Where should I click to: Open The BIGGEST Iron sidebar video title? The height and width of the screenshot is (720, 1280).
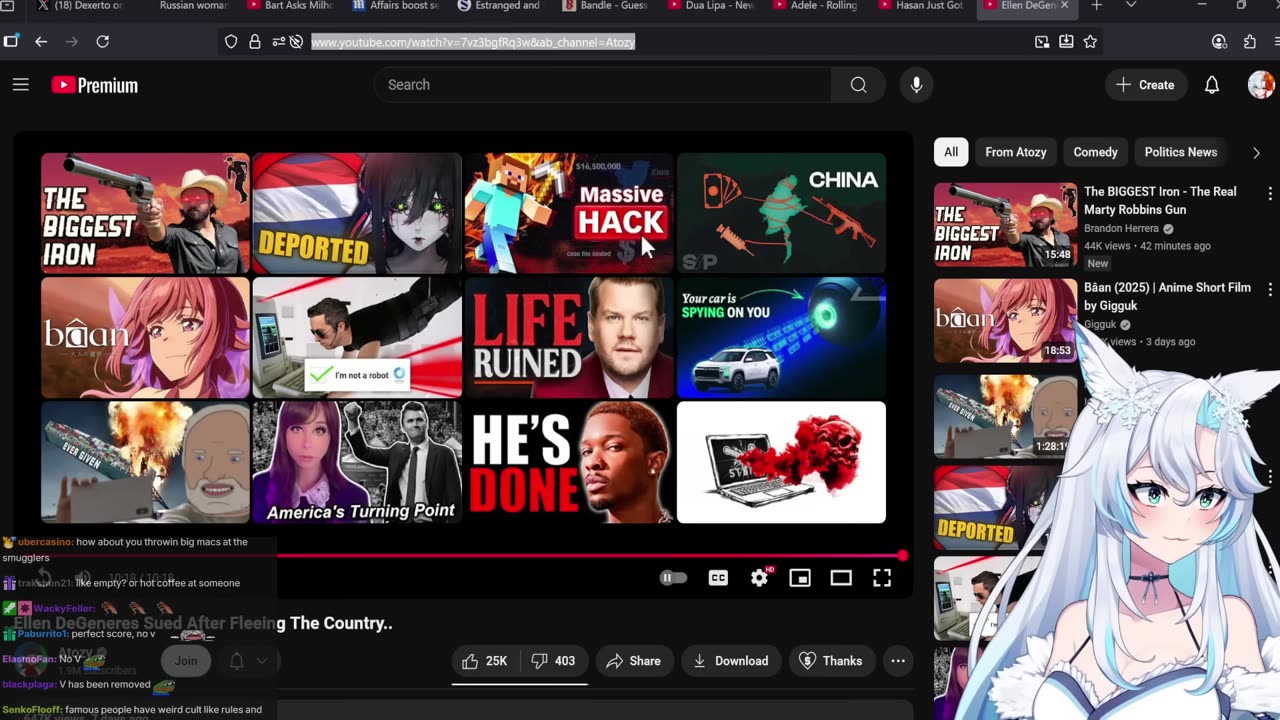coord(1160,201)
